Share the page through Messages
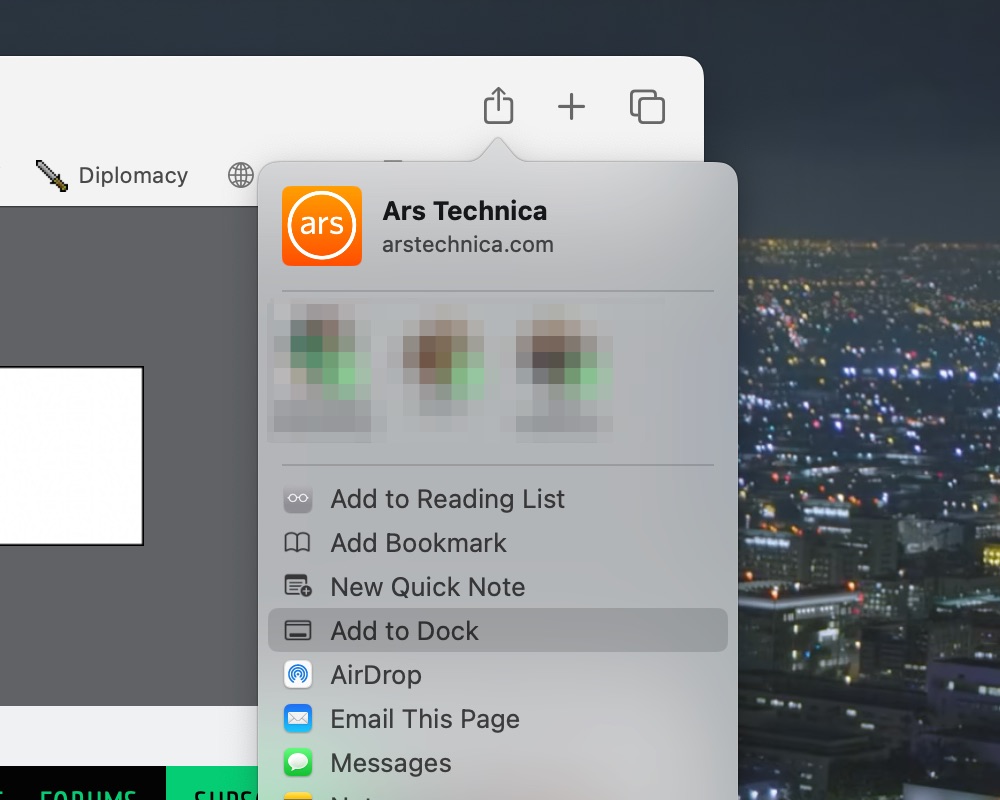This screenshot has width=1000, height=800. point(390,763)
